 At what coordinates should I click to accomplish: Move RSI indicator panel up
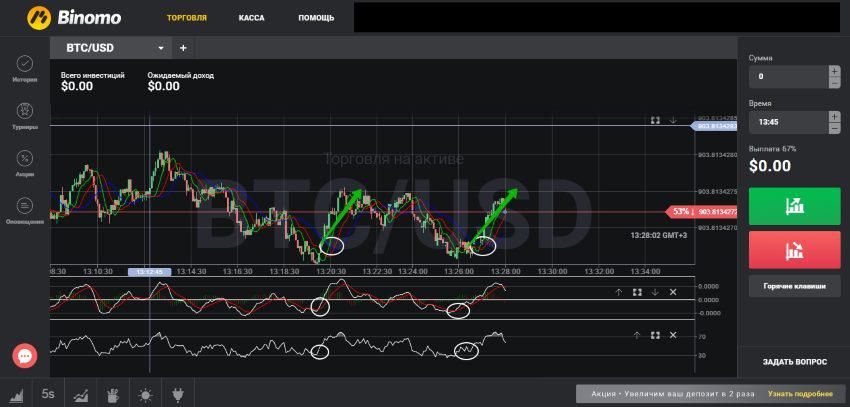click(x=637, y=335)
